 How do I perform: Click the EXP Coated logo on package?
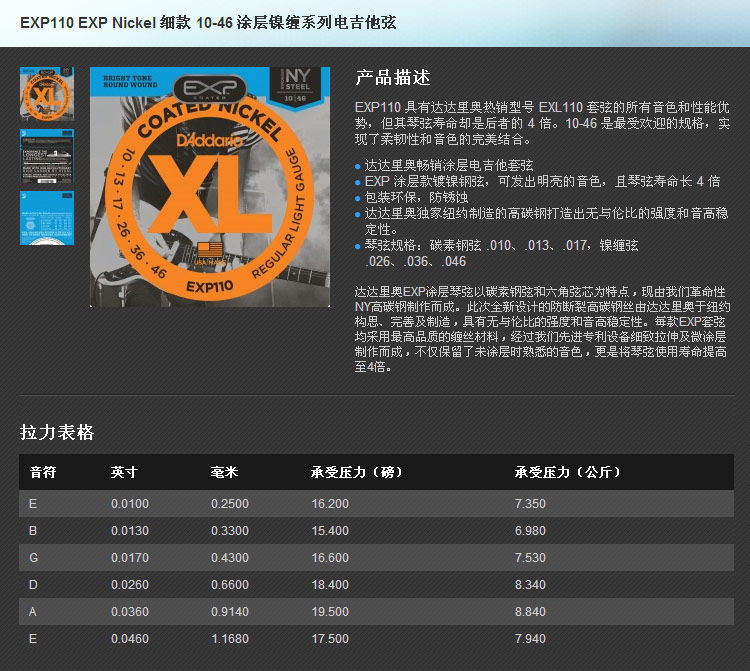(x=210, y=88)
